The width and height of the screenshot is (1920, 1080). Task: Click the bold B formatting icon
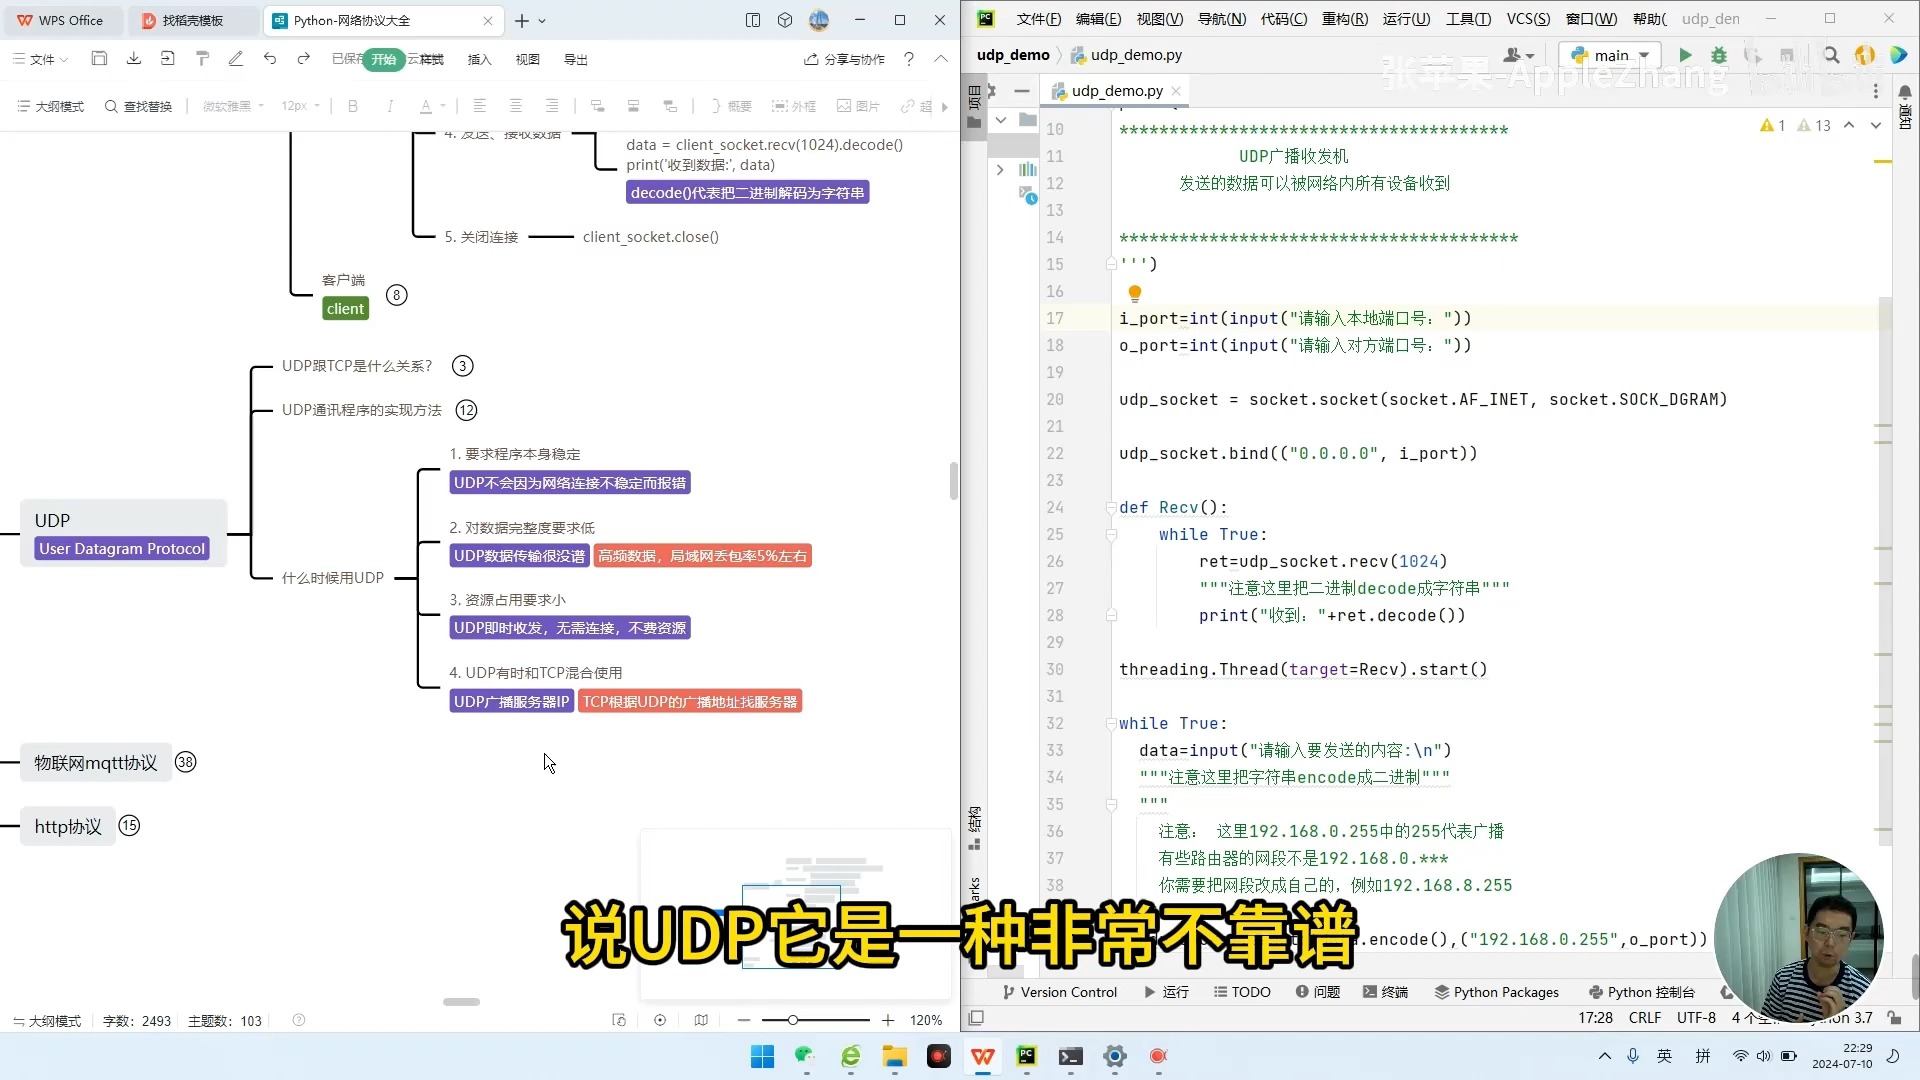point(352,106)
